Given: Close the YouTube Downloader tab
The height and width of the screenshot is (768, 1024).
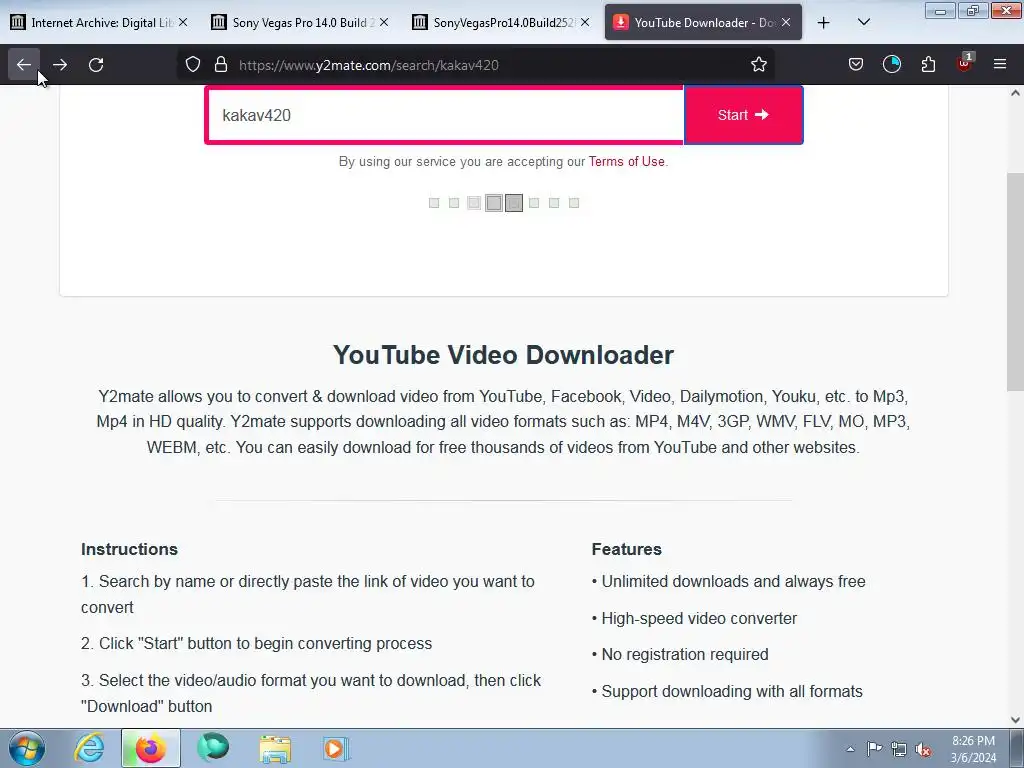Looking at the screenshot, I should 786,22.
